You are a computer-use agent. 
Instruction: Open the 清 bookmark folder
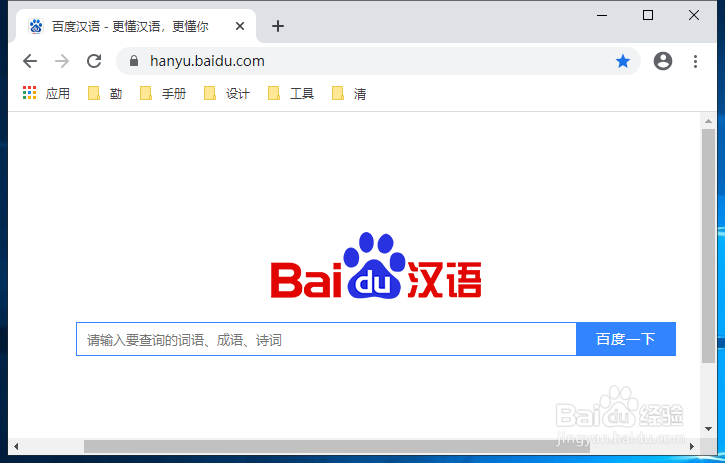(349, 94)
